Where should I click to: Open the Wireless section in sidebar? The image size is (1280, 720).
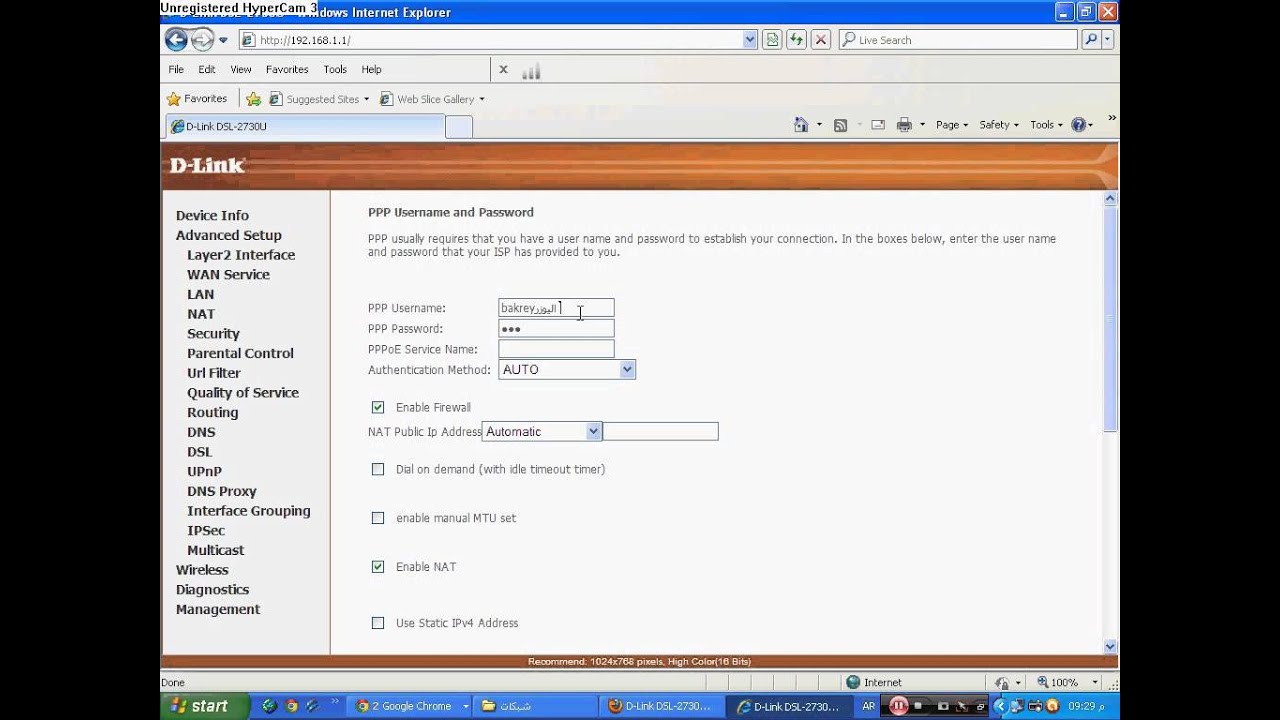pyautogui.click(x=202, y=570)
